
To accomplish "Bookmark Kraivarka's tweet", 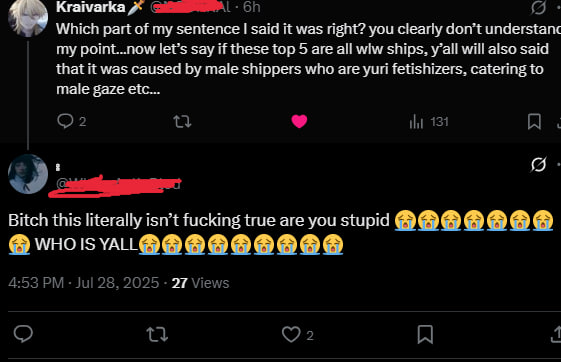I will [x=534, y=122].
